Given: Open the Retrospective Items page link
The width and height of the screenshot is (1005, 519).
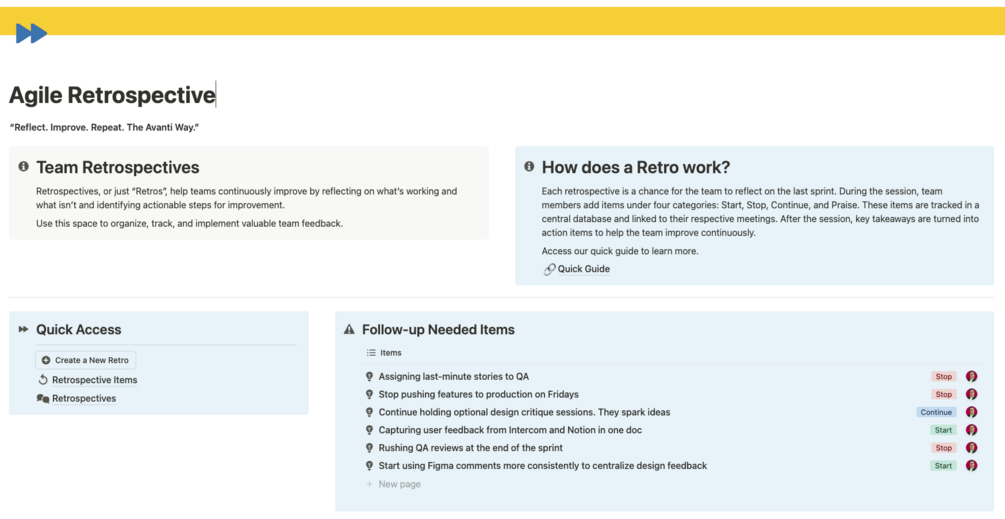Looking at the screenshot, I should [x=94, y=380].
